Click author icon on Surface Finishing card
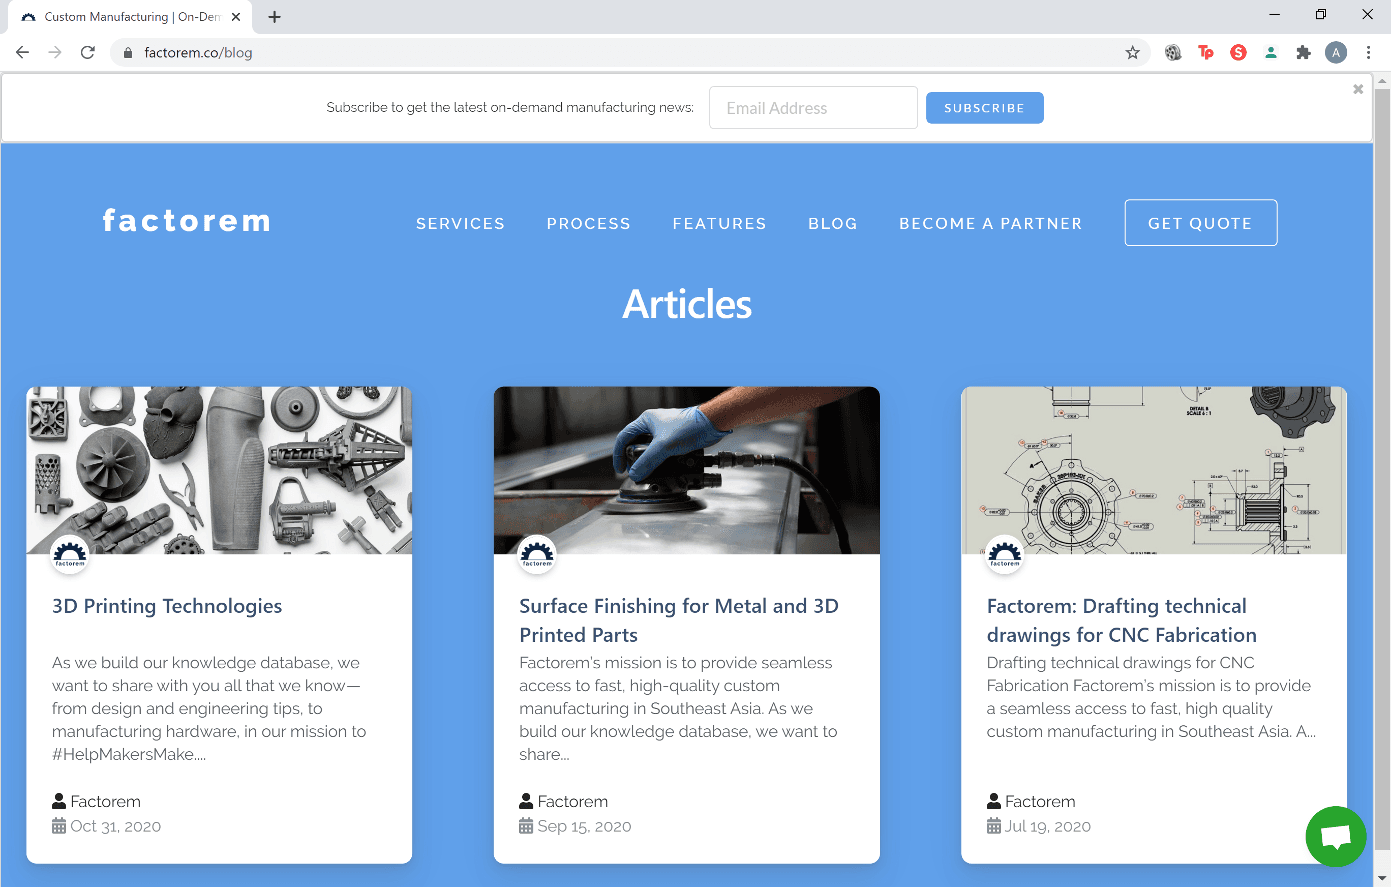Image resolution: width=1392 pixels, height=888 pixels. [x=526, y=801]
